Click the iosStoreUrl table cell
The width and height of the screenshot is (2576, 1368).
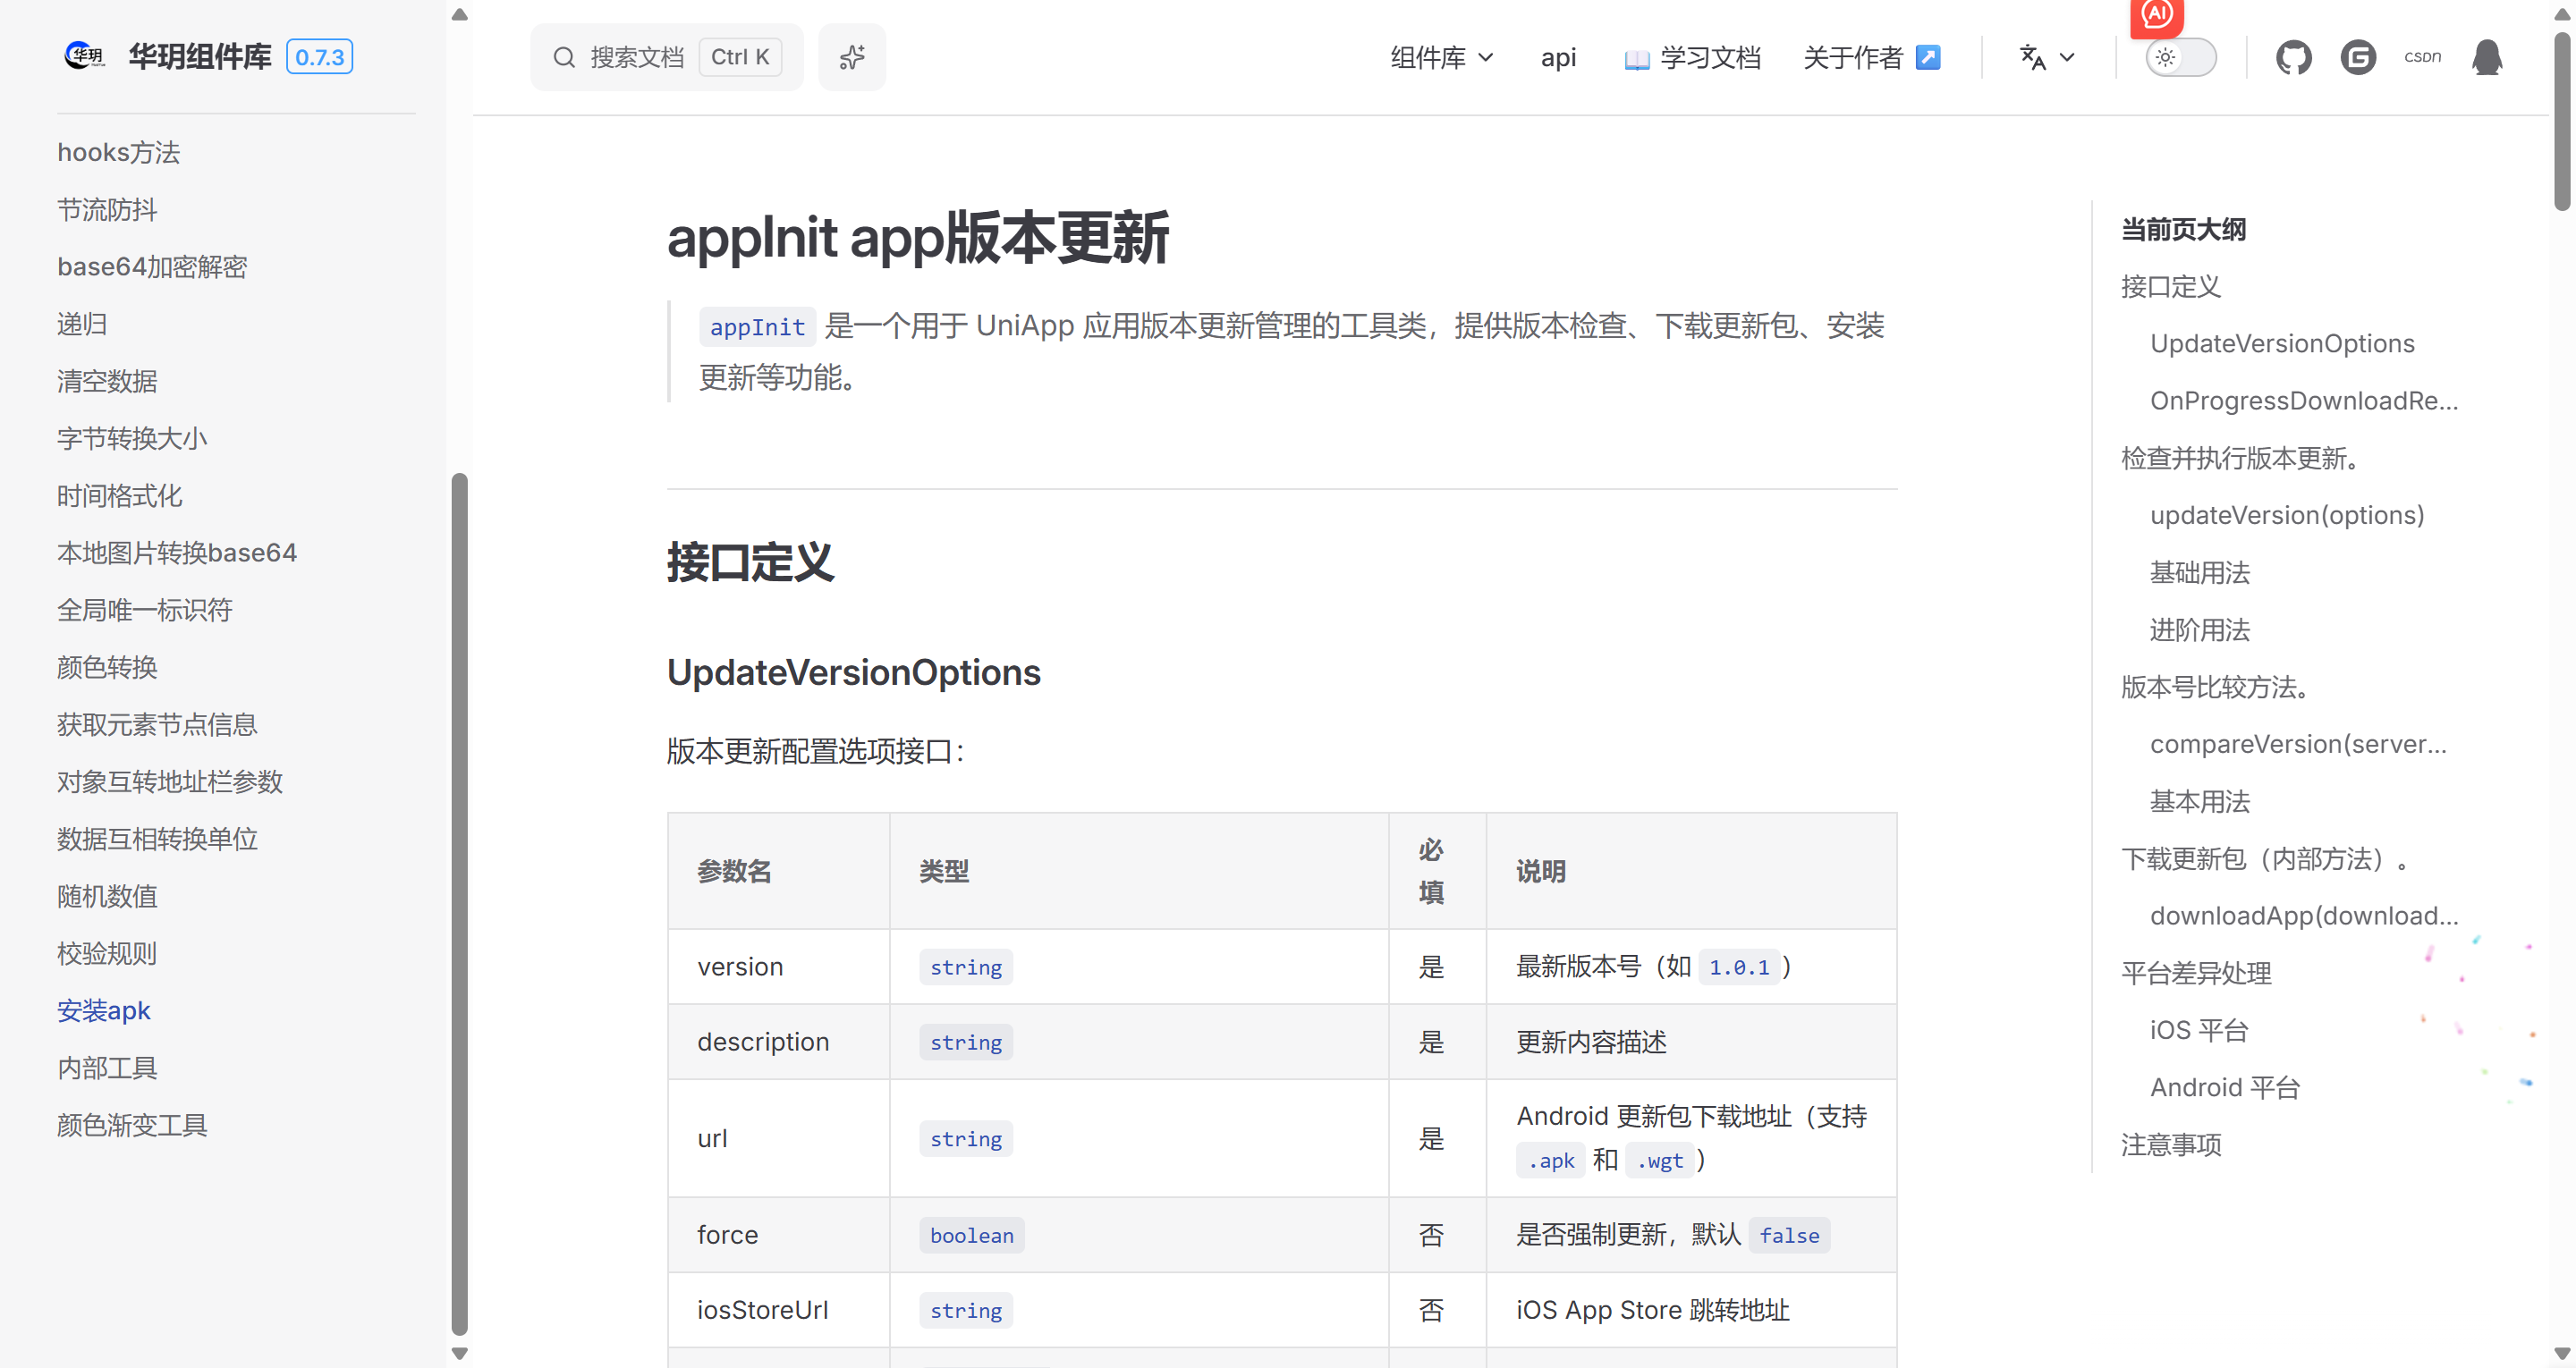778,1310
